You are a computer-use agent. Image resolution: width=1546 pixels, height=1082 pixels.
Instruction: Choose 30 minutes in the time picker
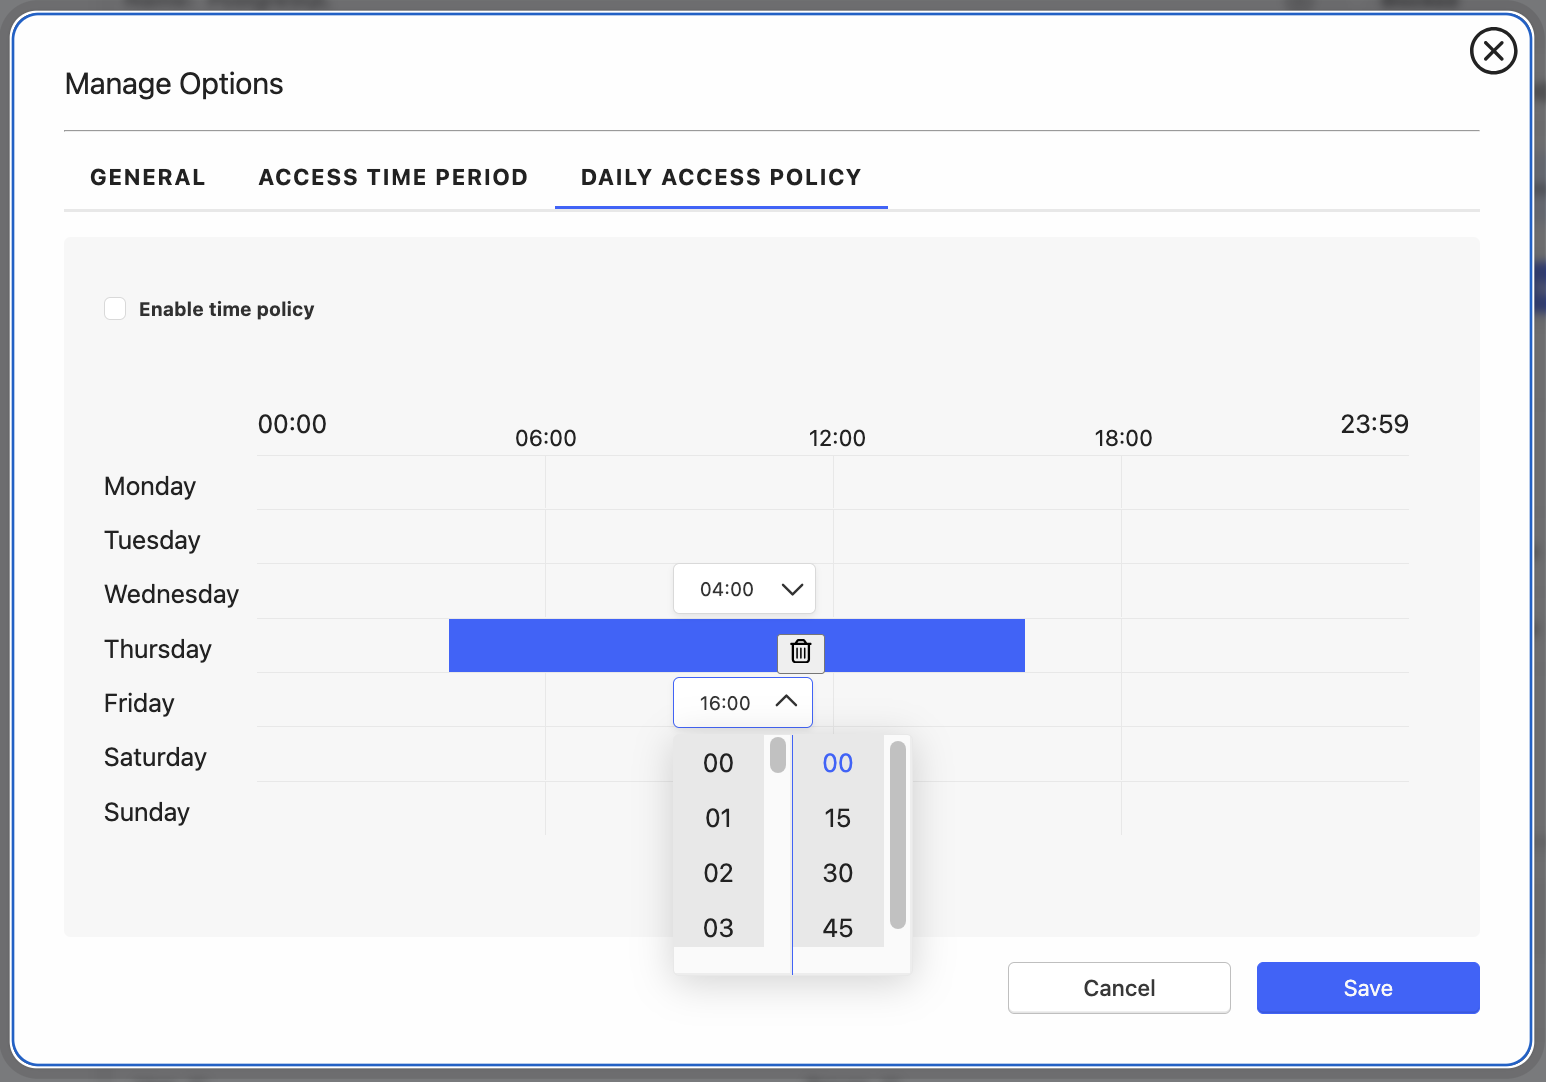click(x=837, y=873)
